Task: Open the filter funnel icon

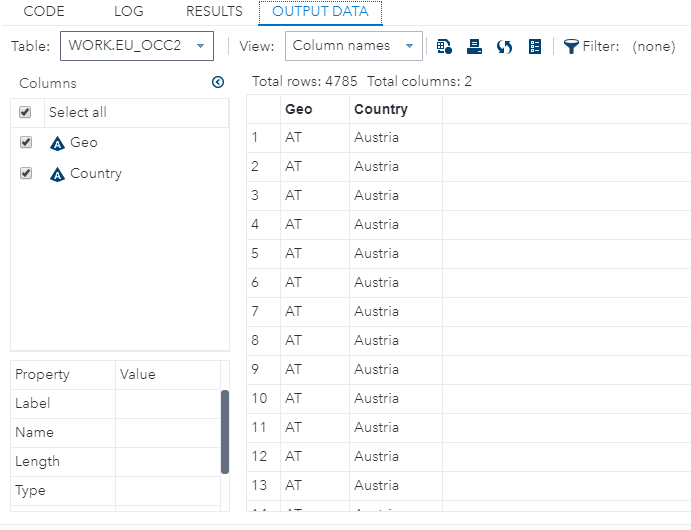Action: tap(571, 46)
